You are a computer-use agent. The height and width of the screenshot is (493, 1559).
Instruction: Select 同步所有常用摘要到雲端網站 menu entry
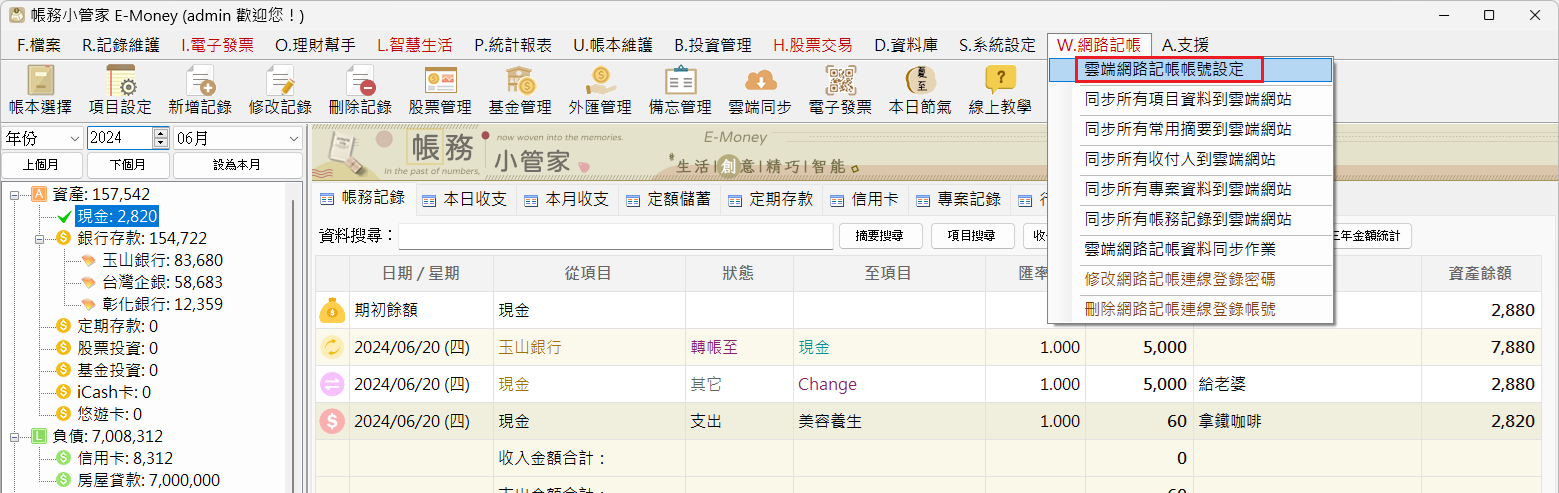(1190, 129)
